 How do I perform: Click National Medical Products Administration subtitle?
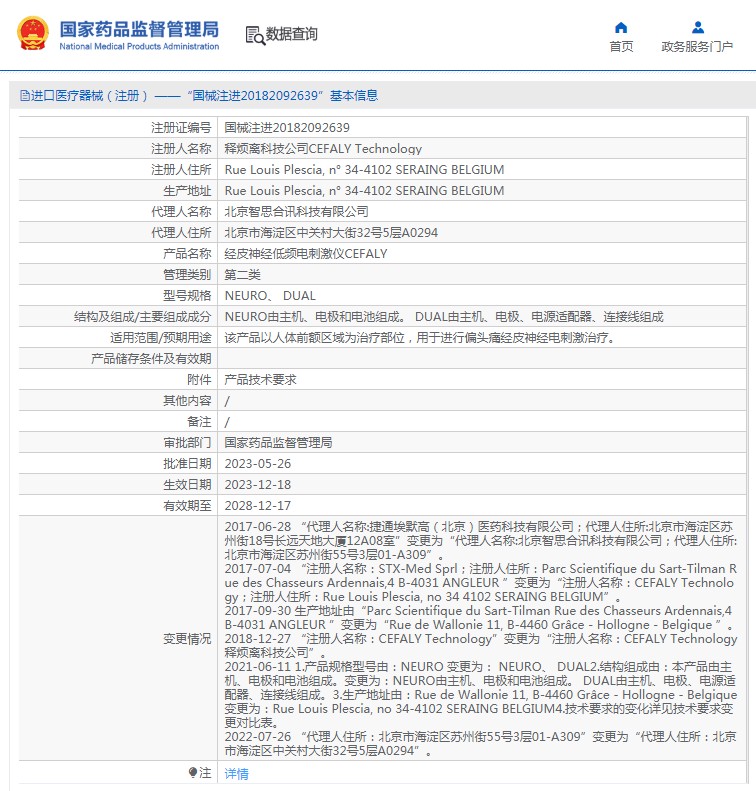click(x=139, y=46)
